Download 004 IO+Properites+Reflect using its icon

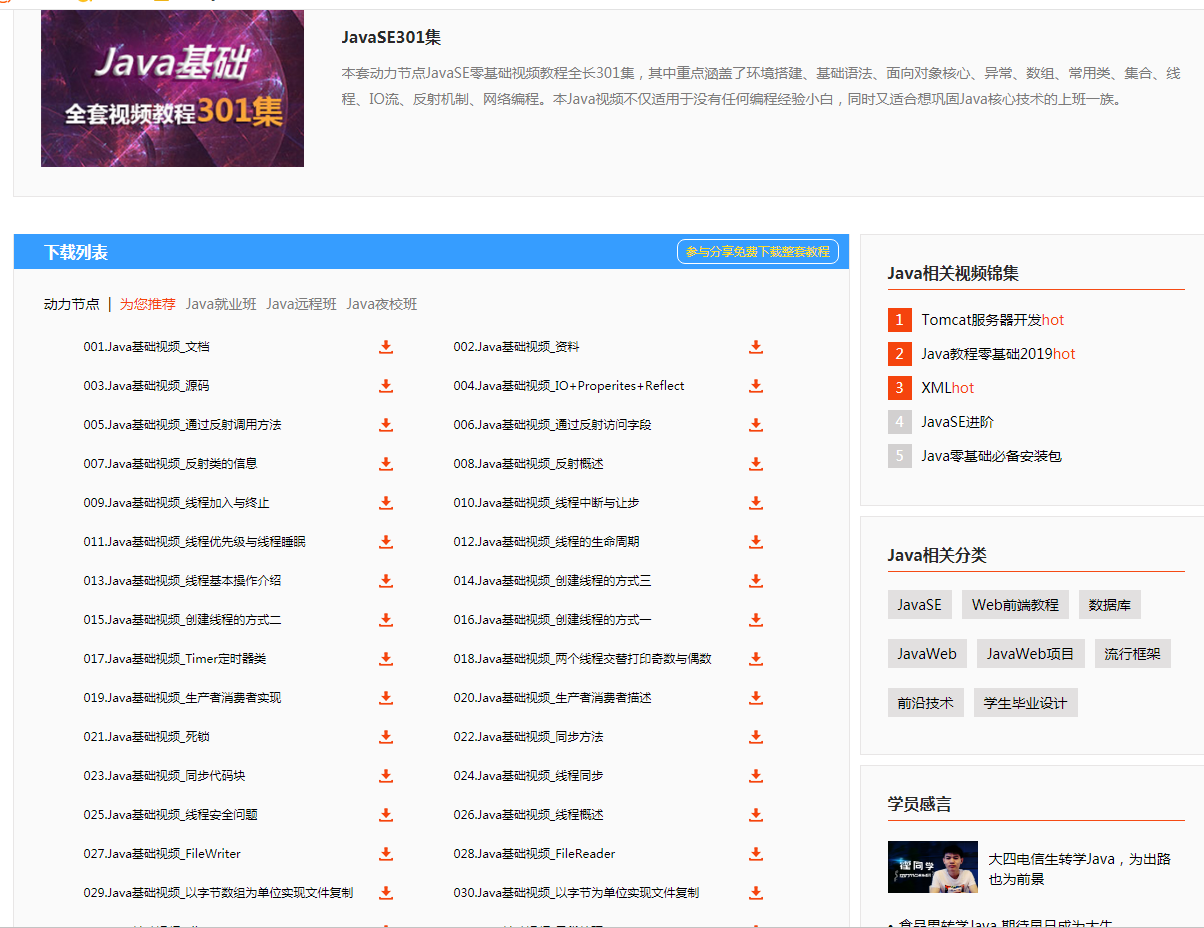756,386
